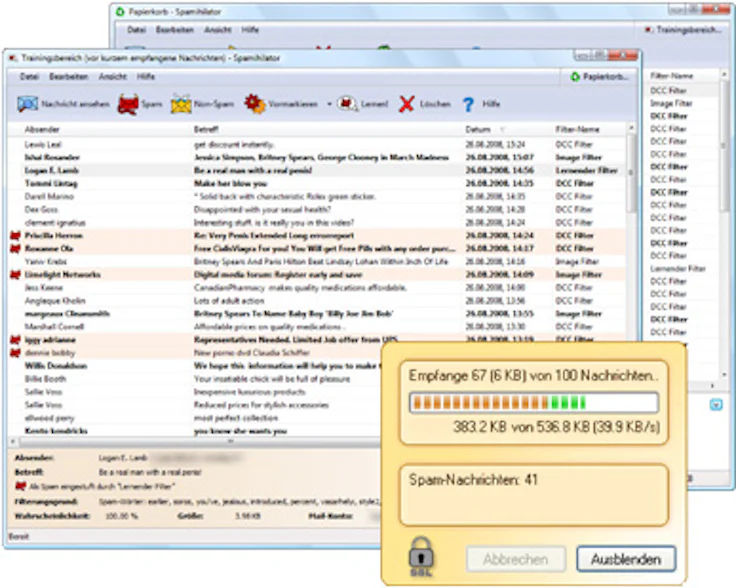Select Lernender Filter entry in Papierkorb list

click(678, 268)
